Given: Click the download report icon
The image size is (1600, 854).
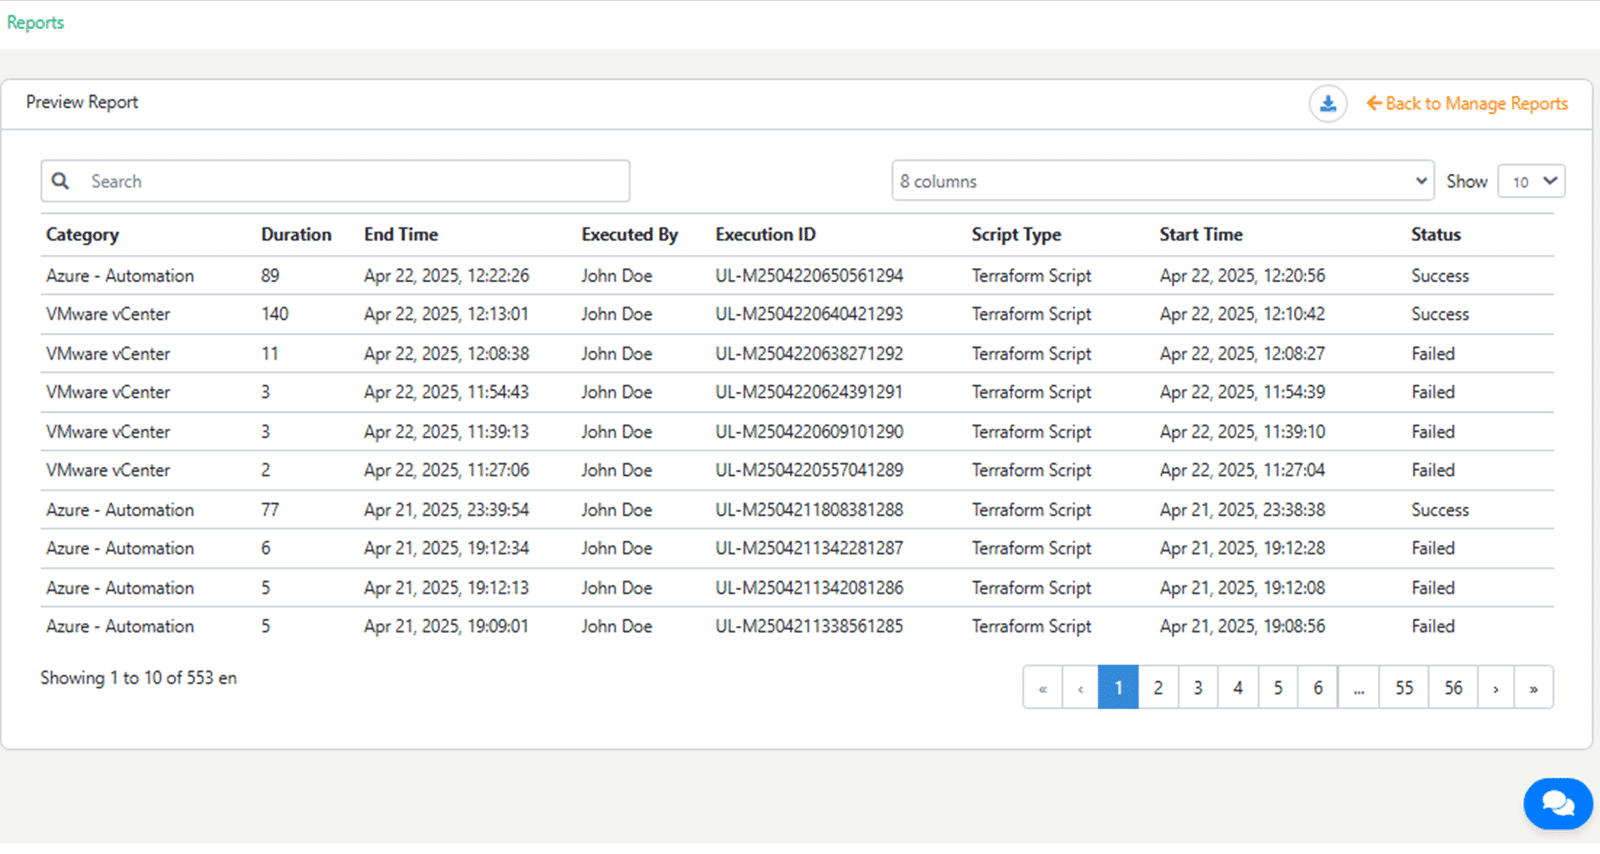Looking at the screenshot, I should coord(1328,104).
